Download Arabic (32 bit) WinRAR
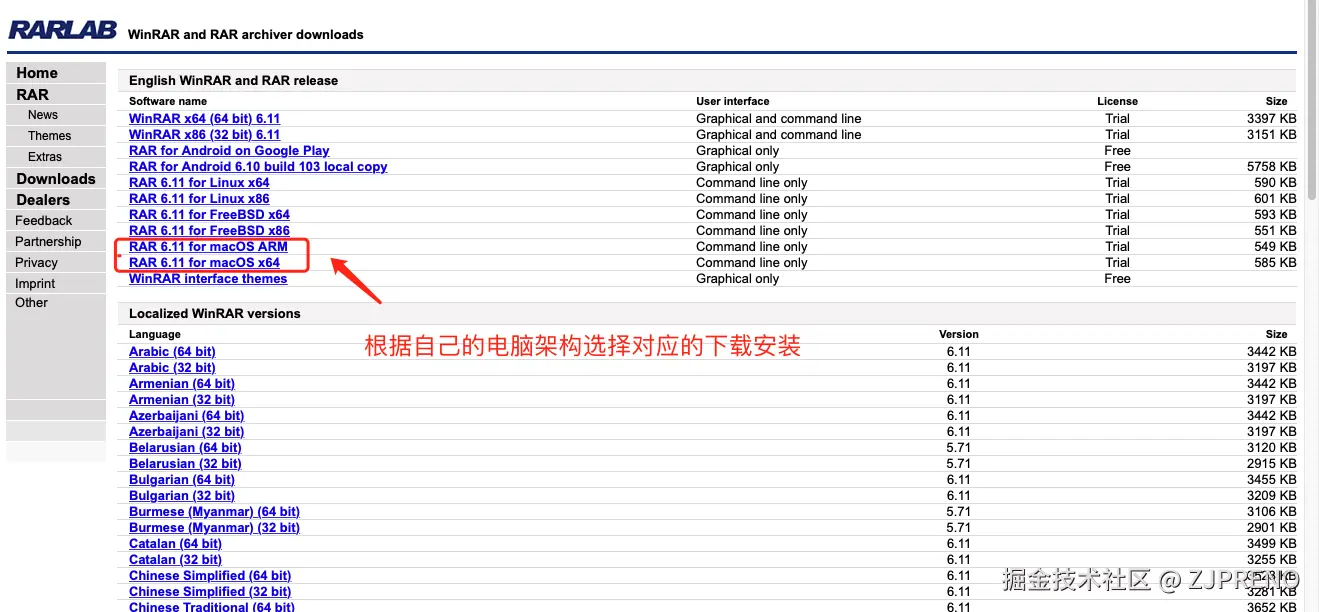The width and height of the screenshot is (1319, 612). coord(172,368)
